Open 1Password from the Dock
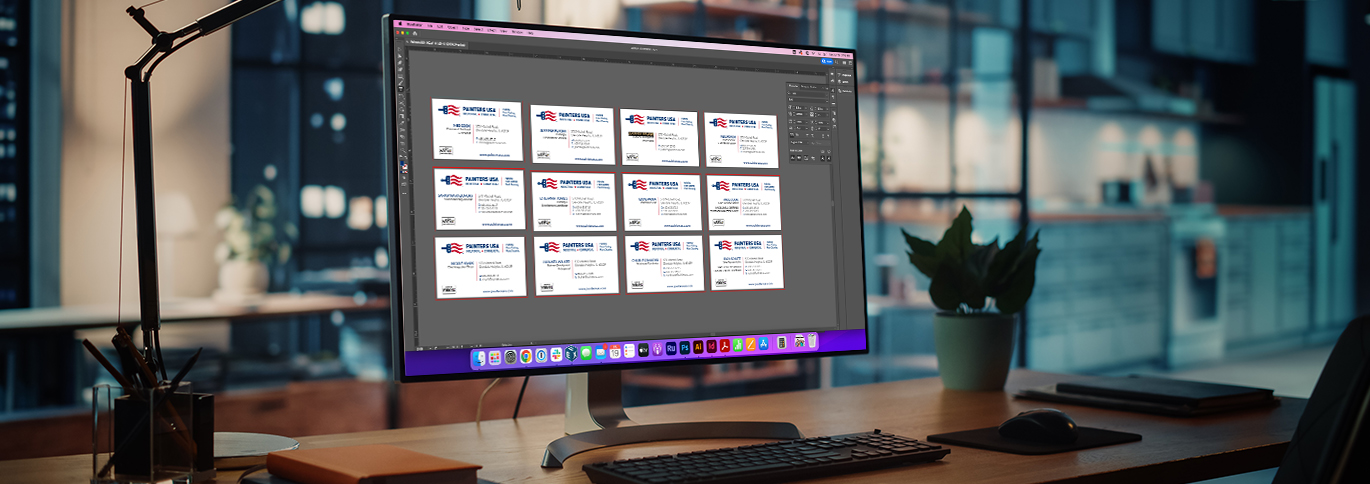 pos(541,355)
